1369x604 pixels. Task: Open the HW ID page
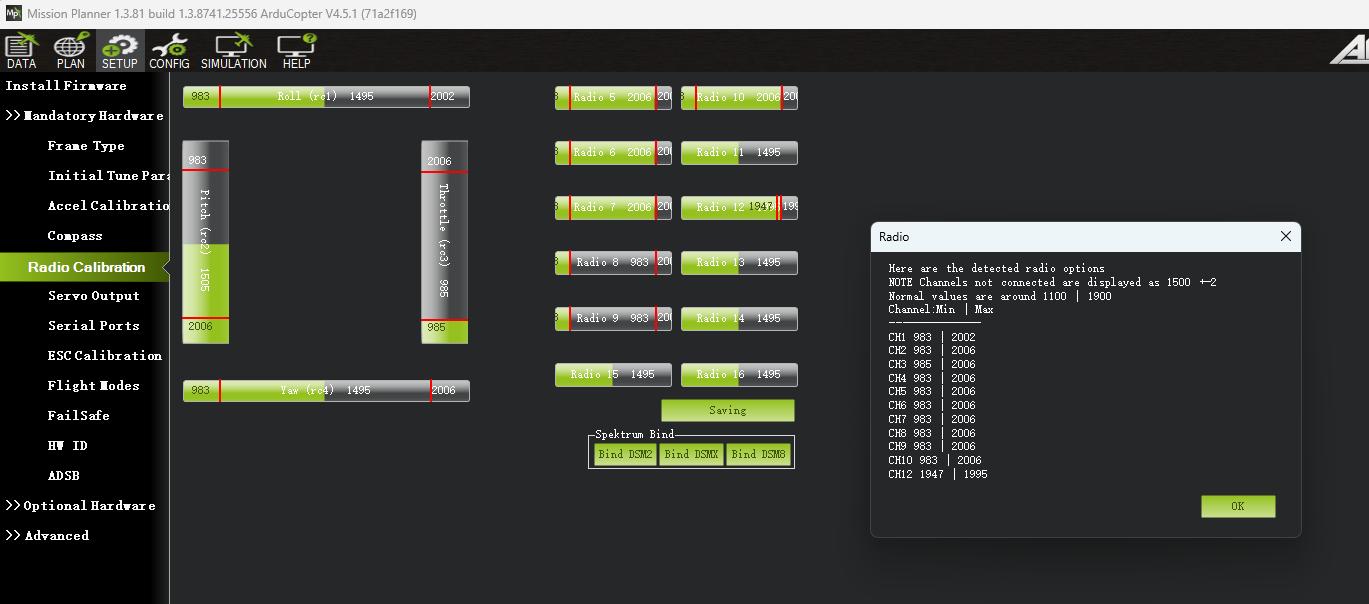point(67,446)
